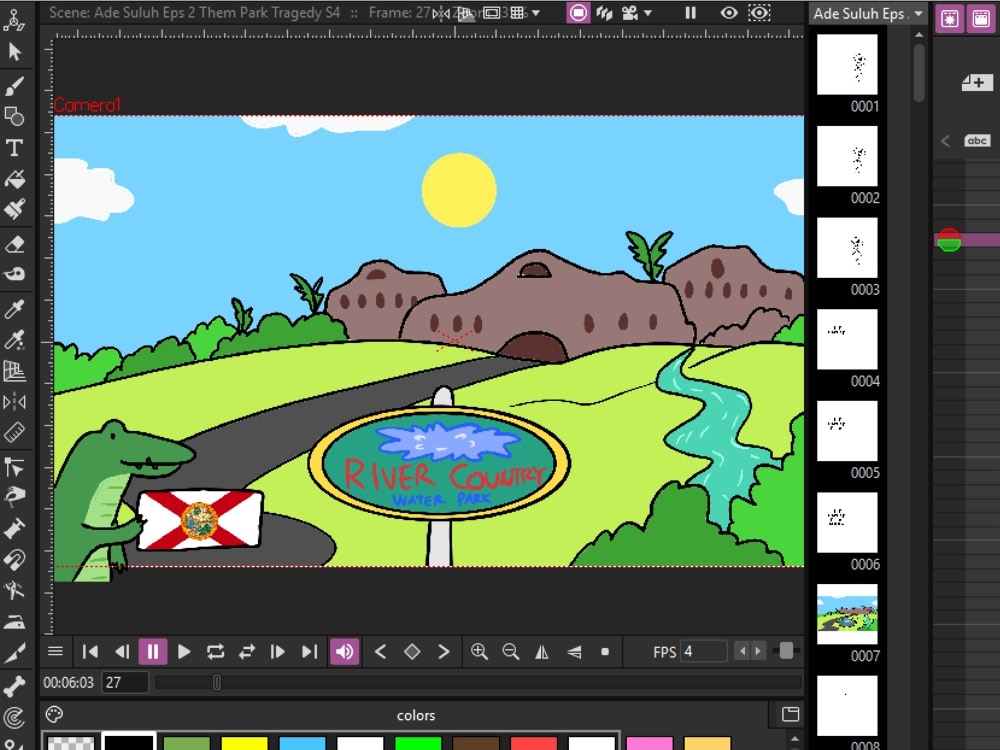Click the FPS value field
Image resolution: width=1000 pixels, height=750 pixels.
point(703,651)
